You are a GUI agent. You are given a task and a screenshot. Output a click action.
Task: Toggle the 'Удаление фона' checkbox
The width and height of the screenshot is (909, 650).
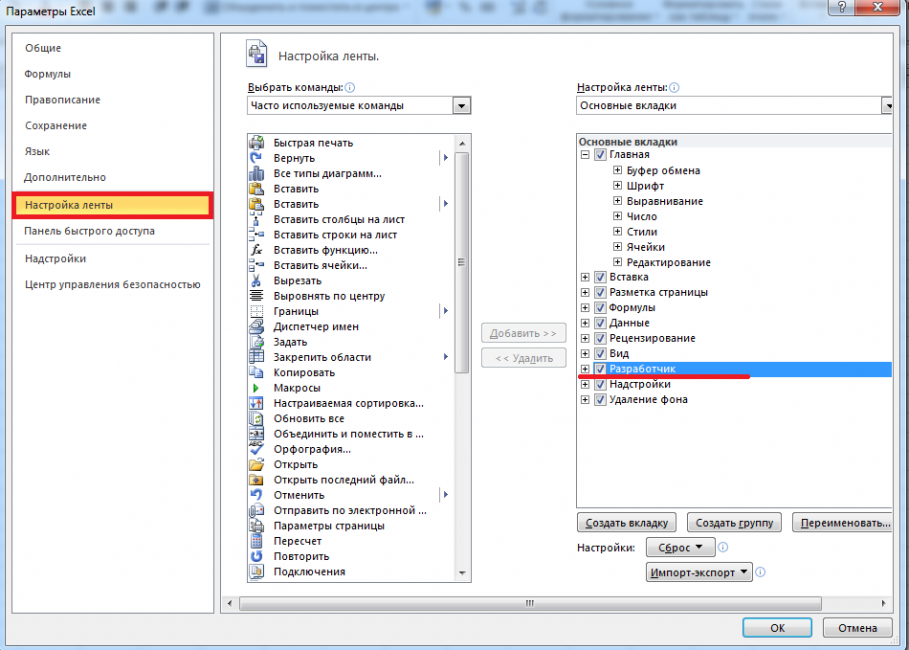tap(600, 400)
